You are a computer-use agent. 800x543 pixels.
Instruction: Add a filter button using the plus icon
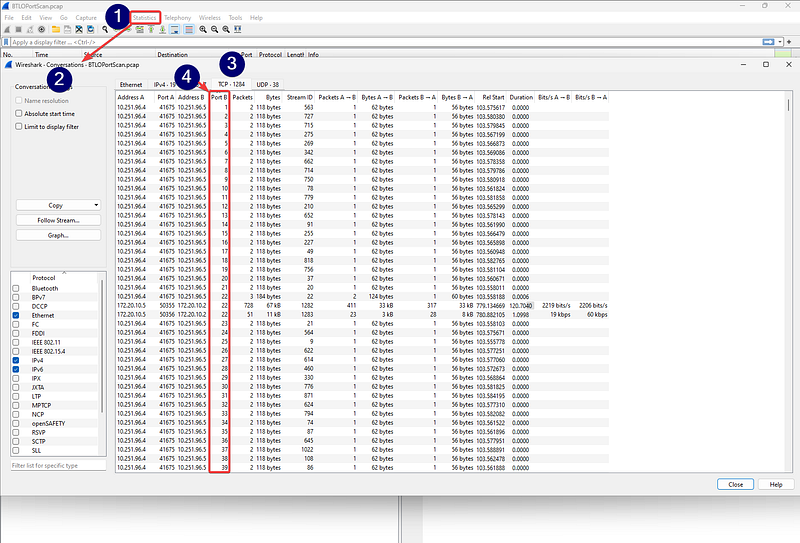[789, 42]
